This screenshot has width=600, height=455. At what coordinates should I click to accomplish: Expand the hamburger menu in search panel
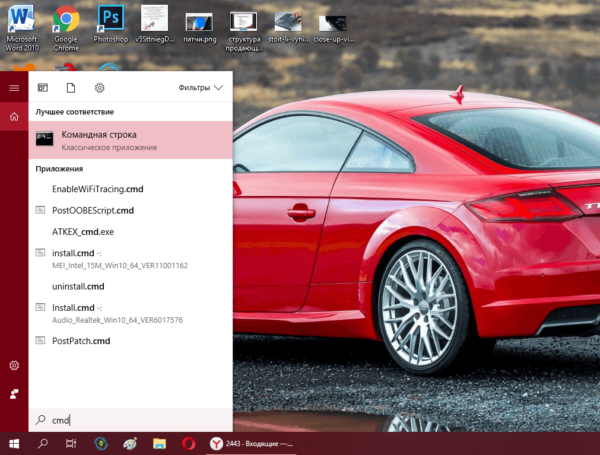click(14, 88)
